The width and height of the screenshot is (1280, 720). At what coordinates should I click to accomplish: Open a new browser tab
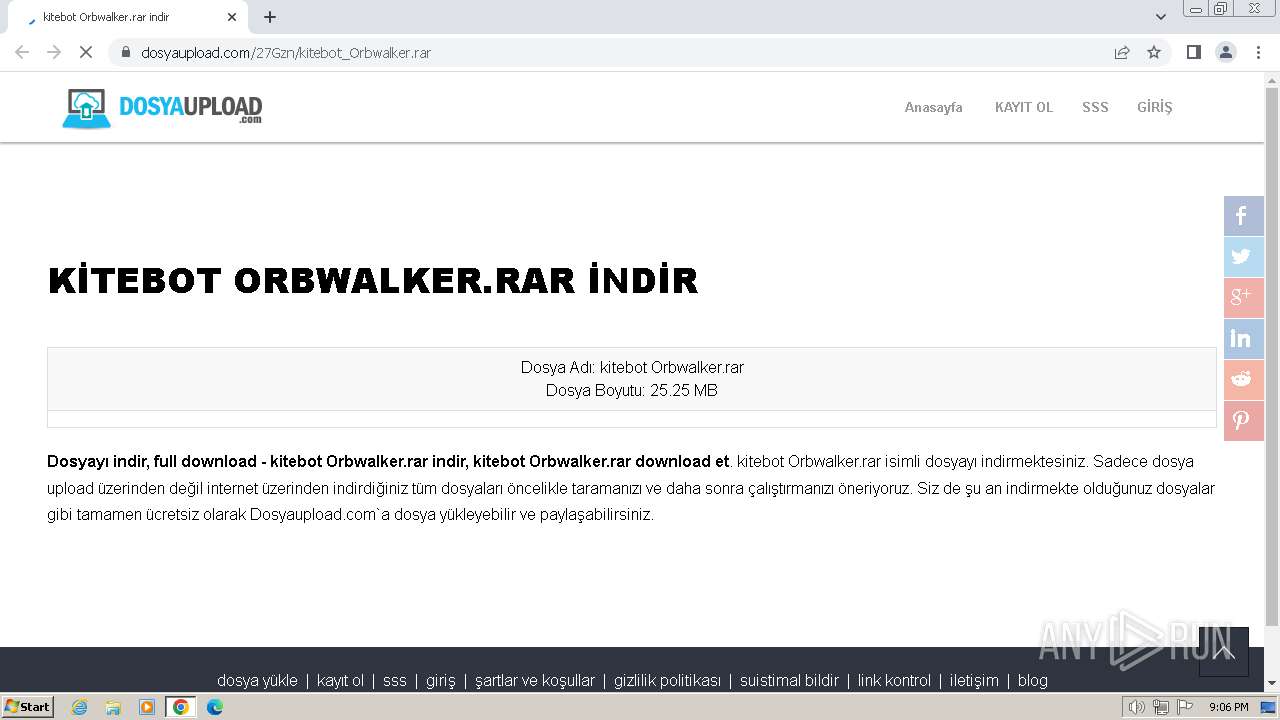270,17
